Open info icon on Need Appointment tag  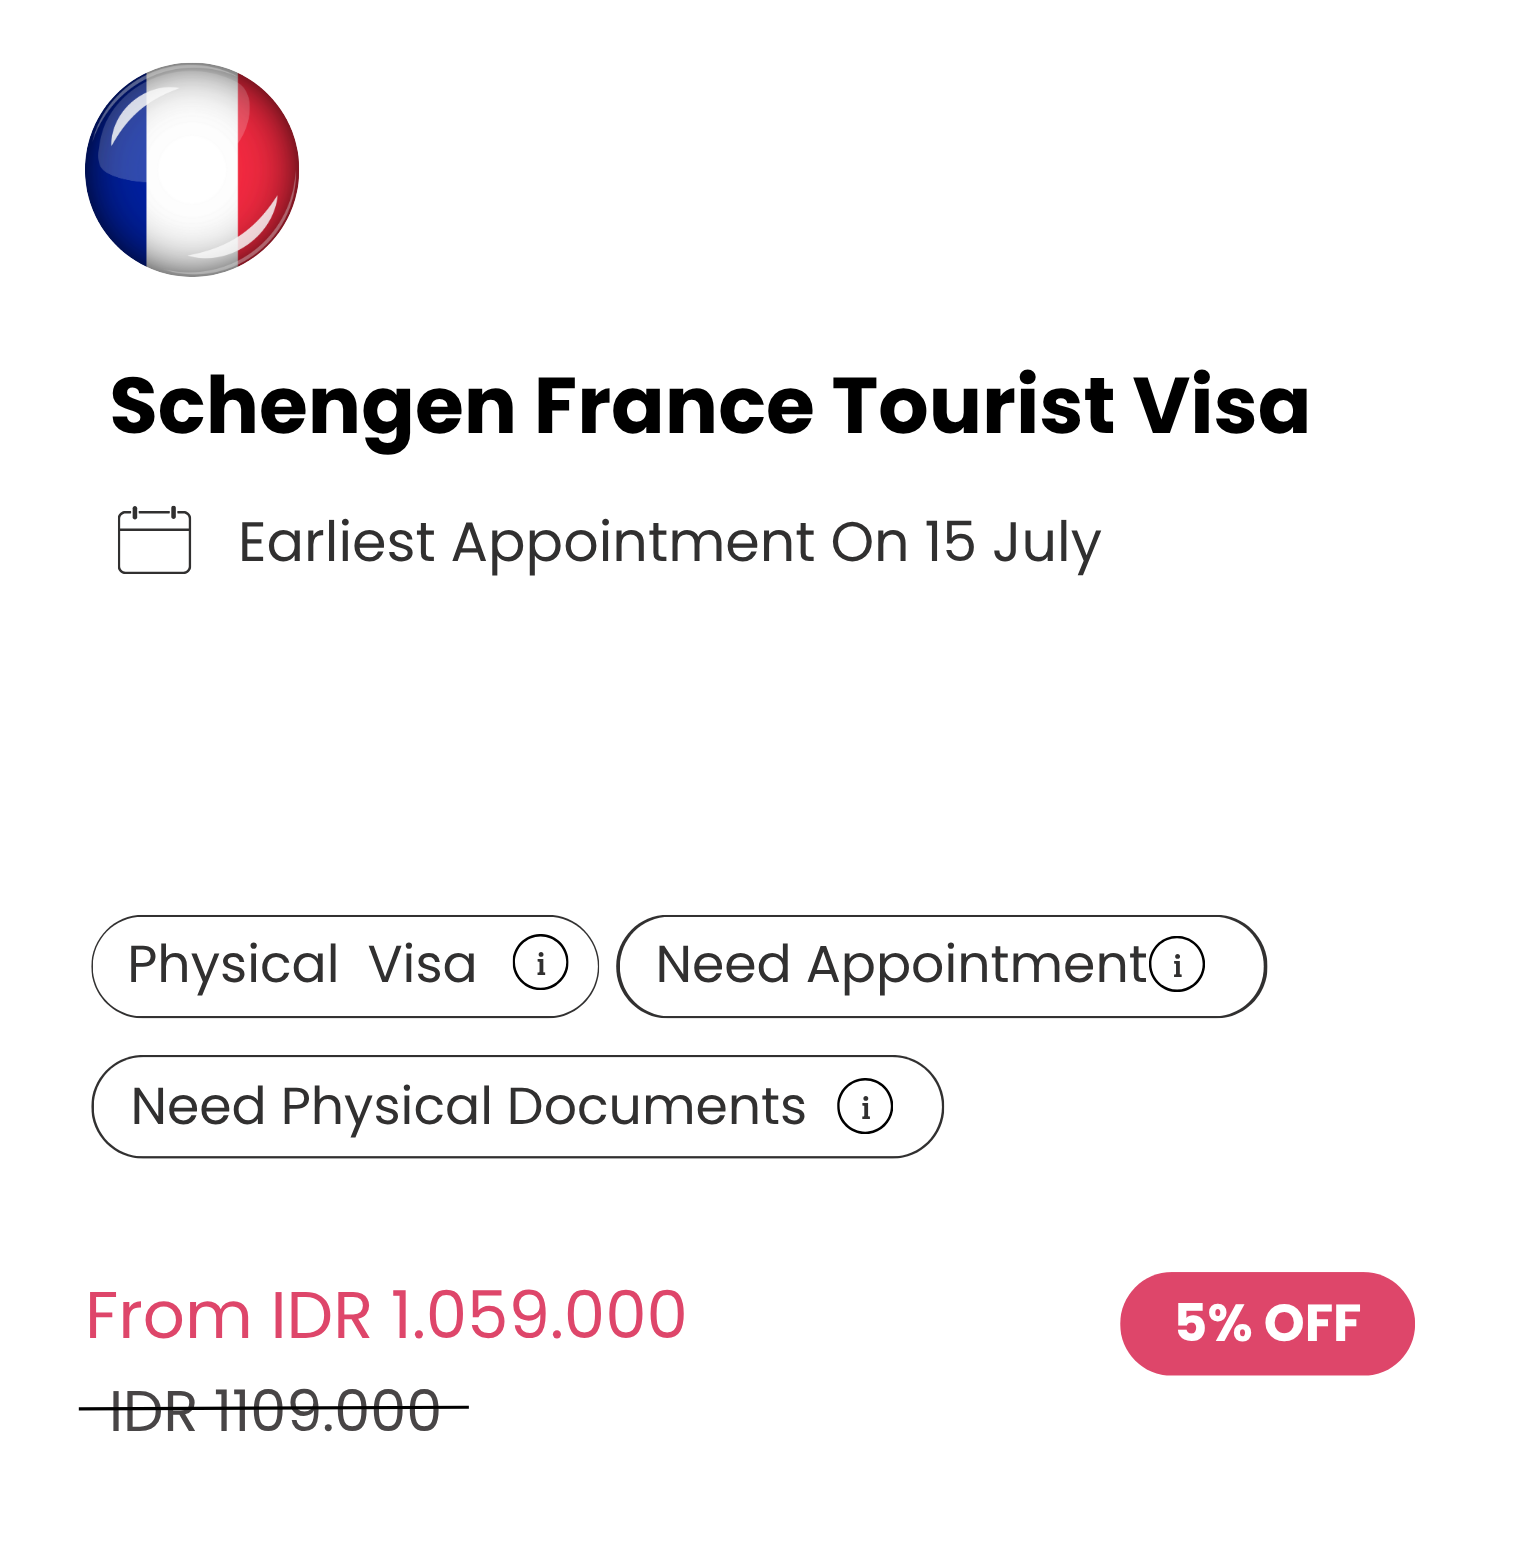coord(1176,965)
